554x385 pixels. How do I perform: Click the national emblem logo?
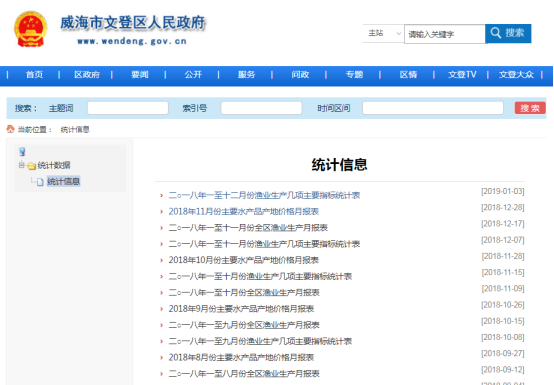[x=30, y=29]
